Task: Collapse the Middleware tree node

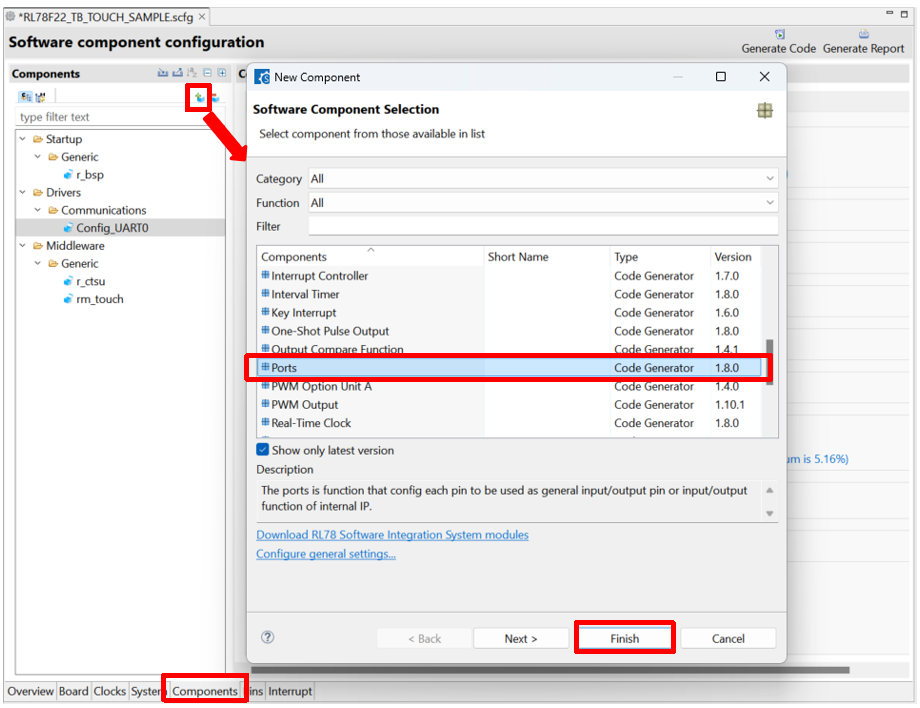Action: [x=23, y=246]
